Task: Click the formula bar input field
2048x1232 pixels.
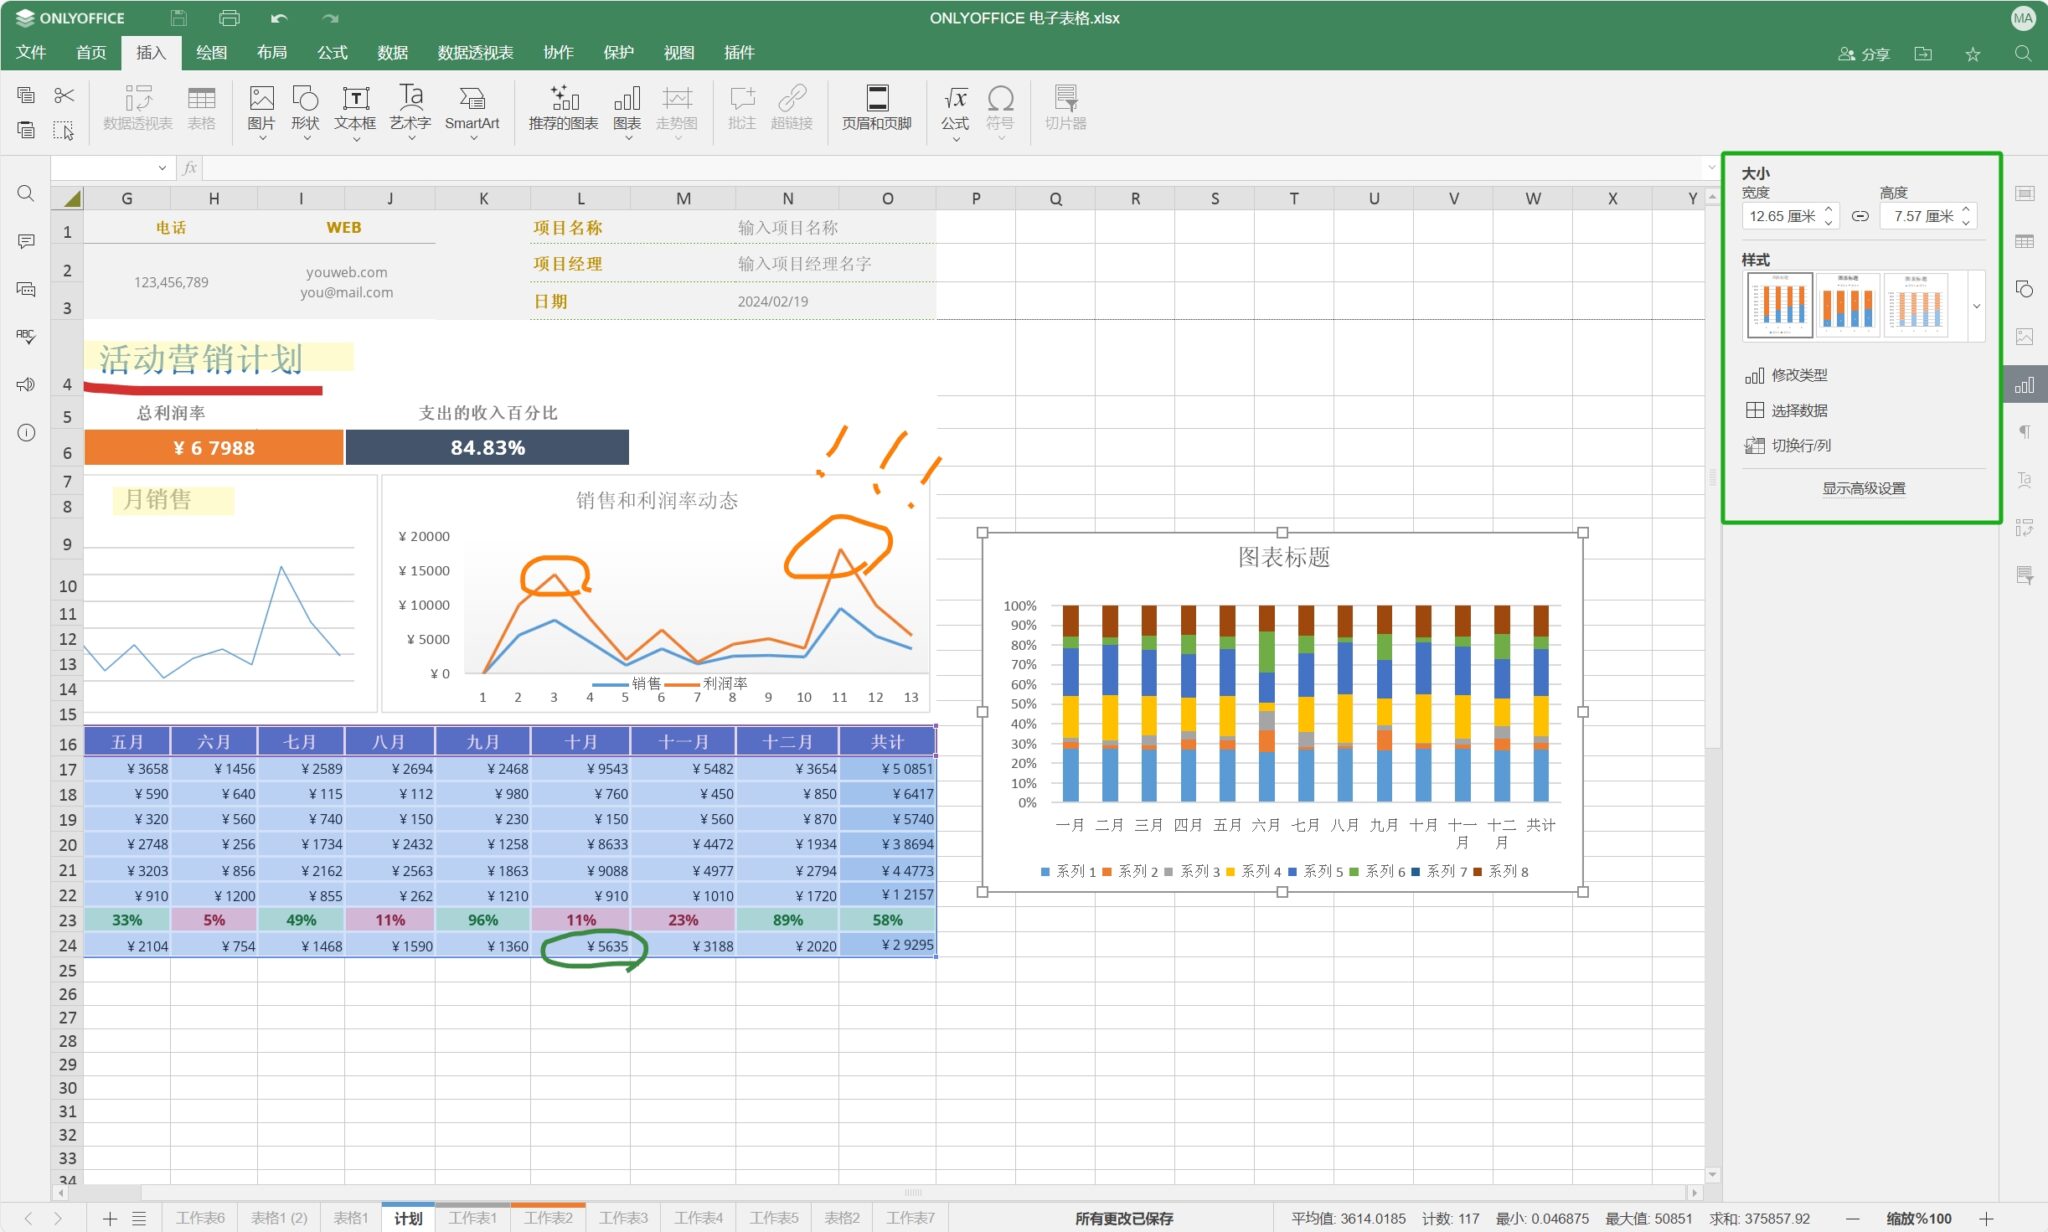Action: 953,168
